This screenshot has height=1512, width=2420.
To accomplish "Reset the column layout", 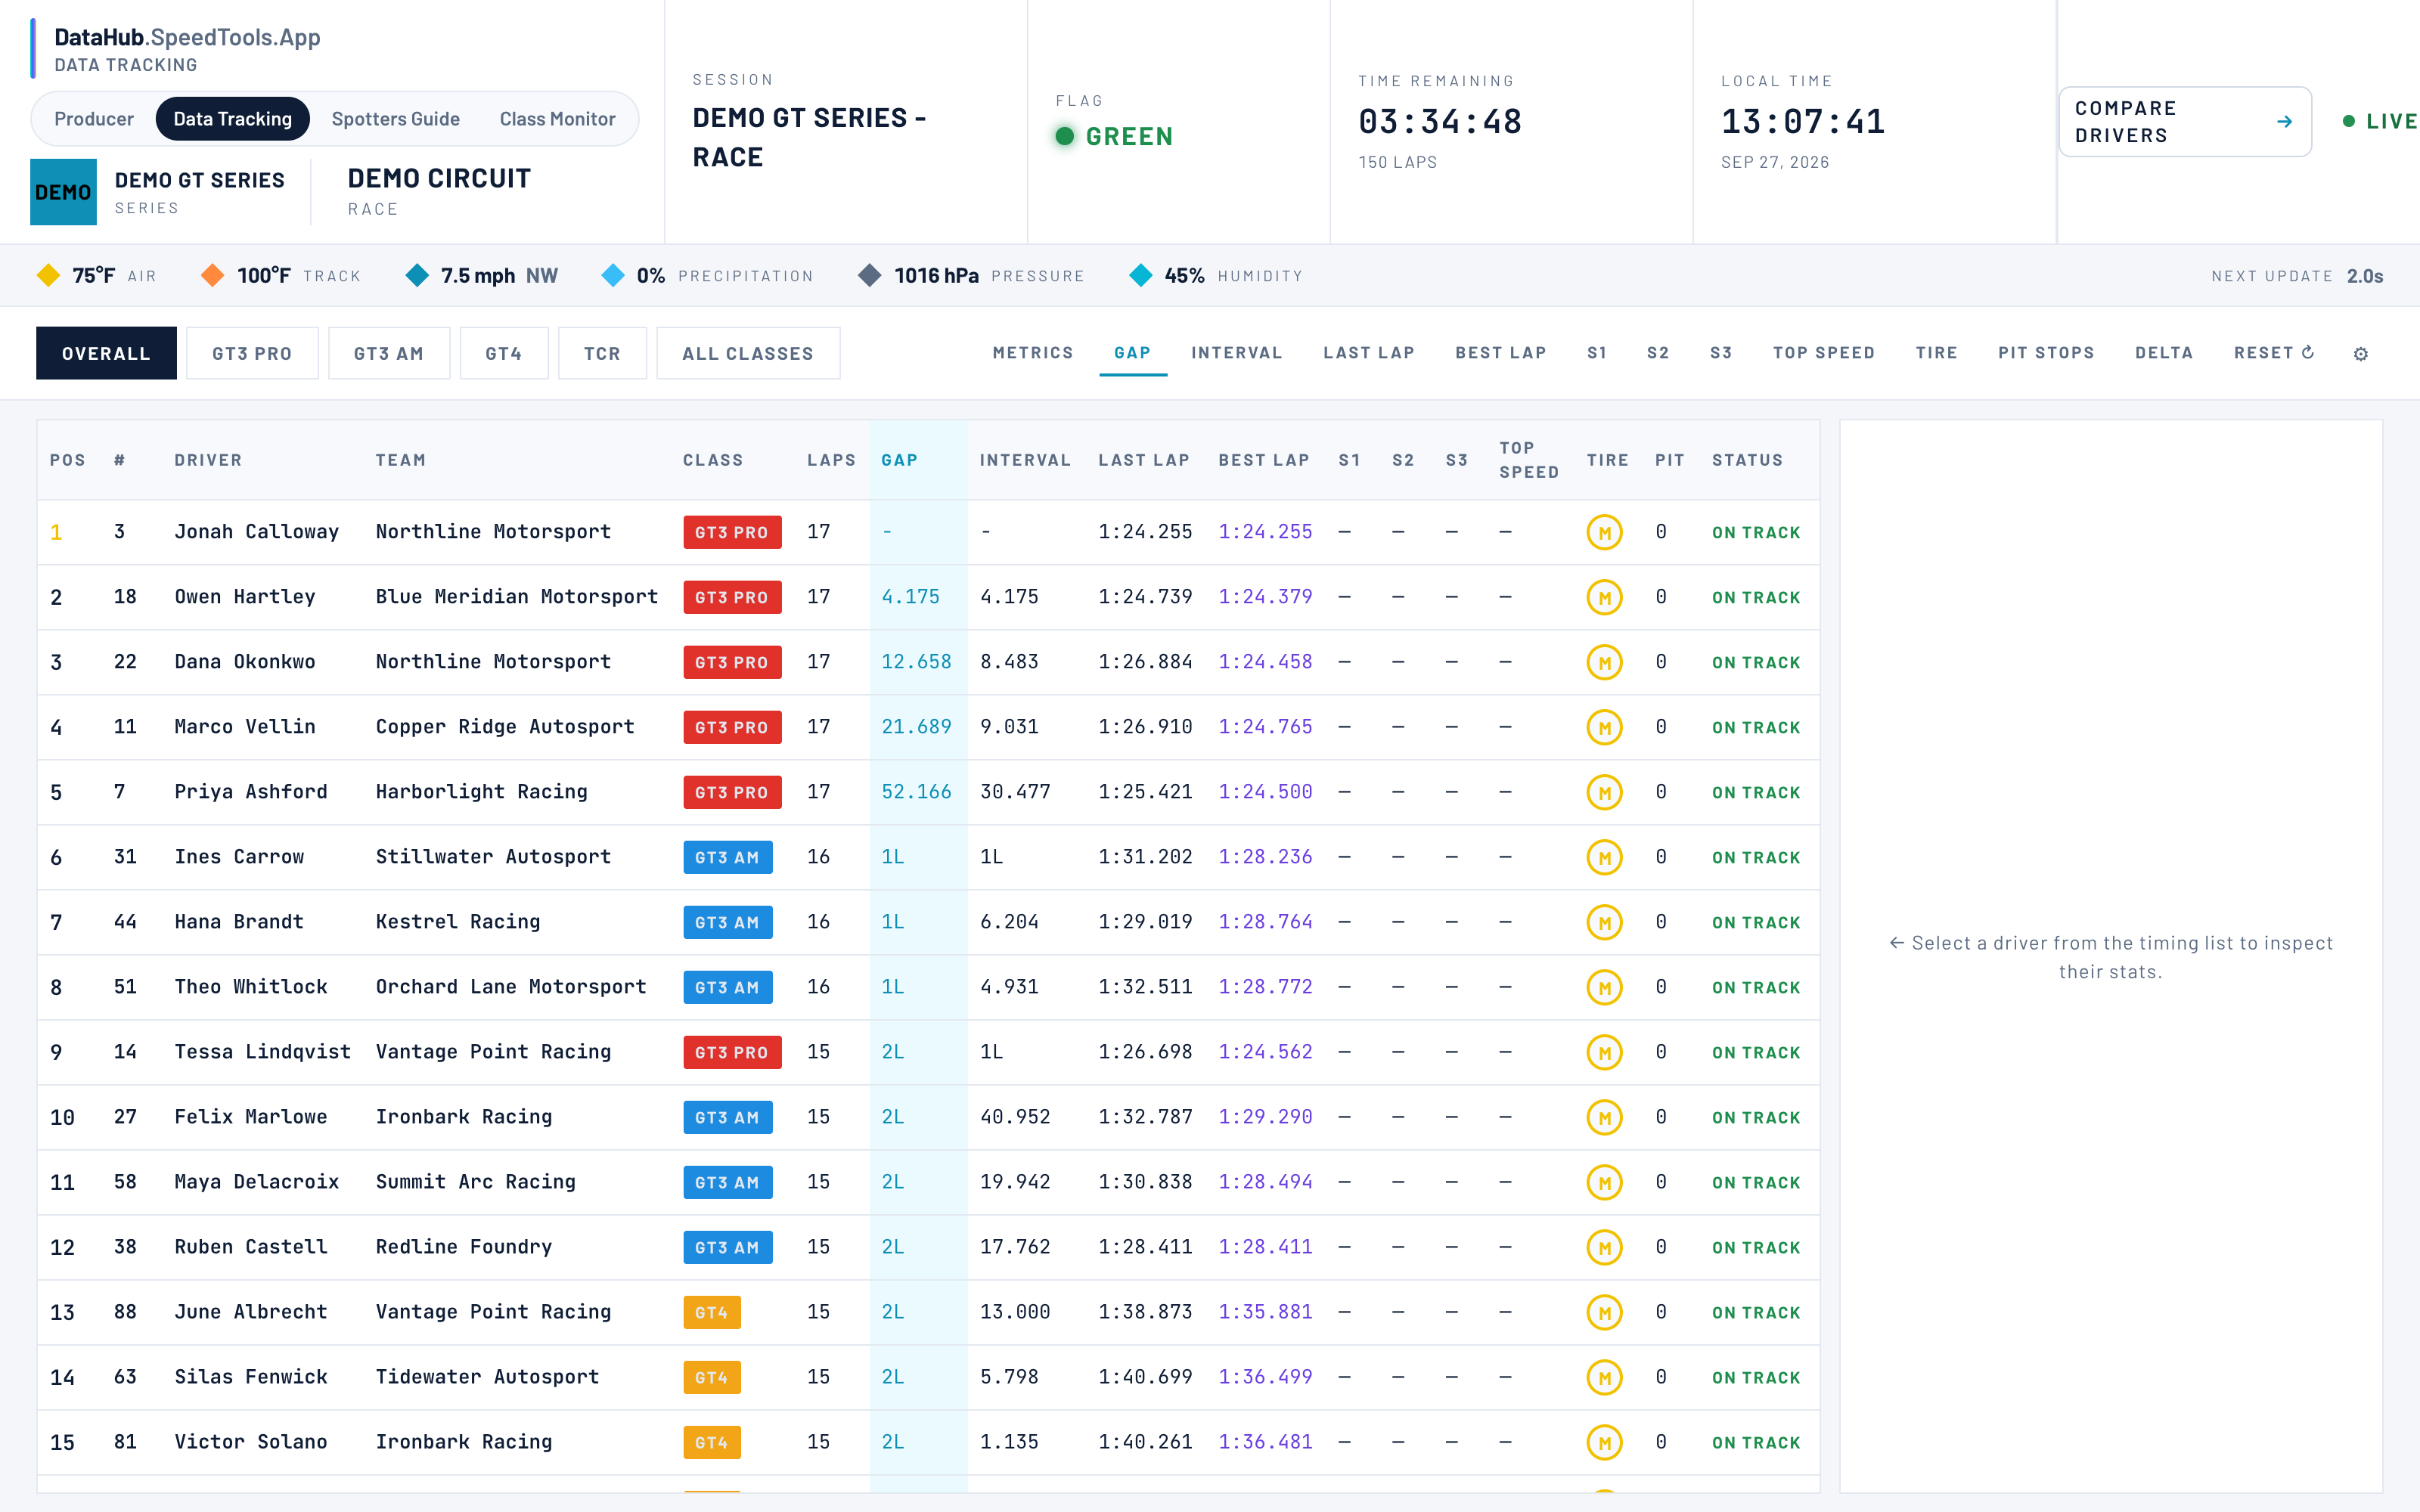I will pyautogui.click(x=2273, y=353).
